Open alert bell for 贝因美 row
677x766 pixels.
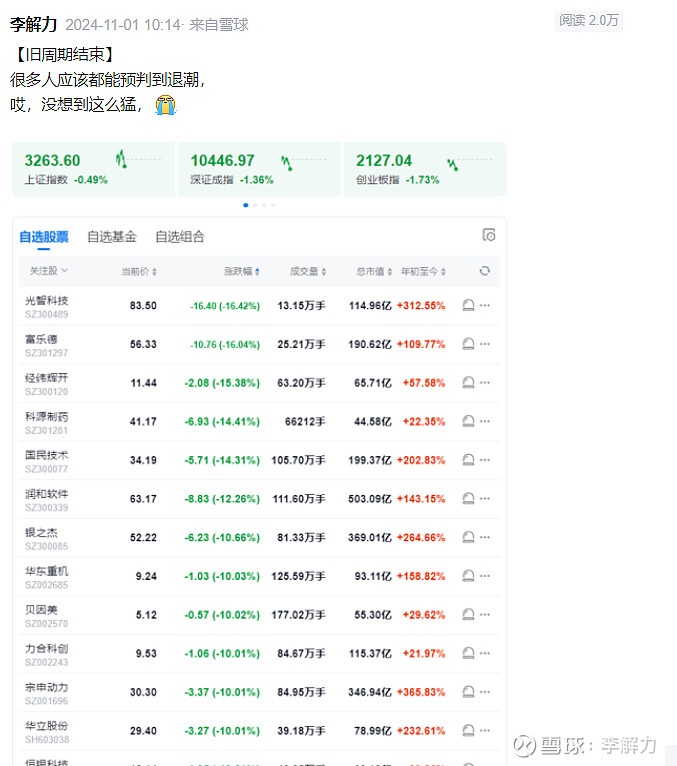coord(468,615)
